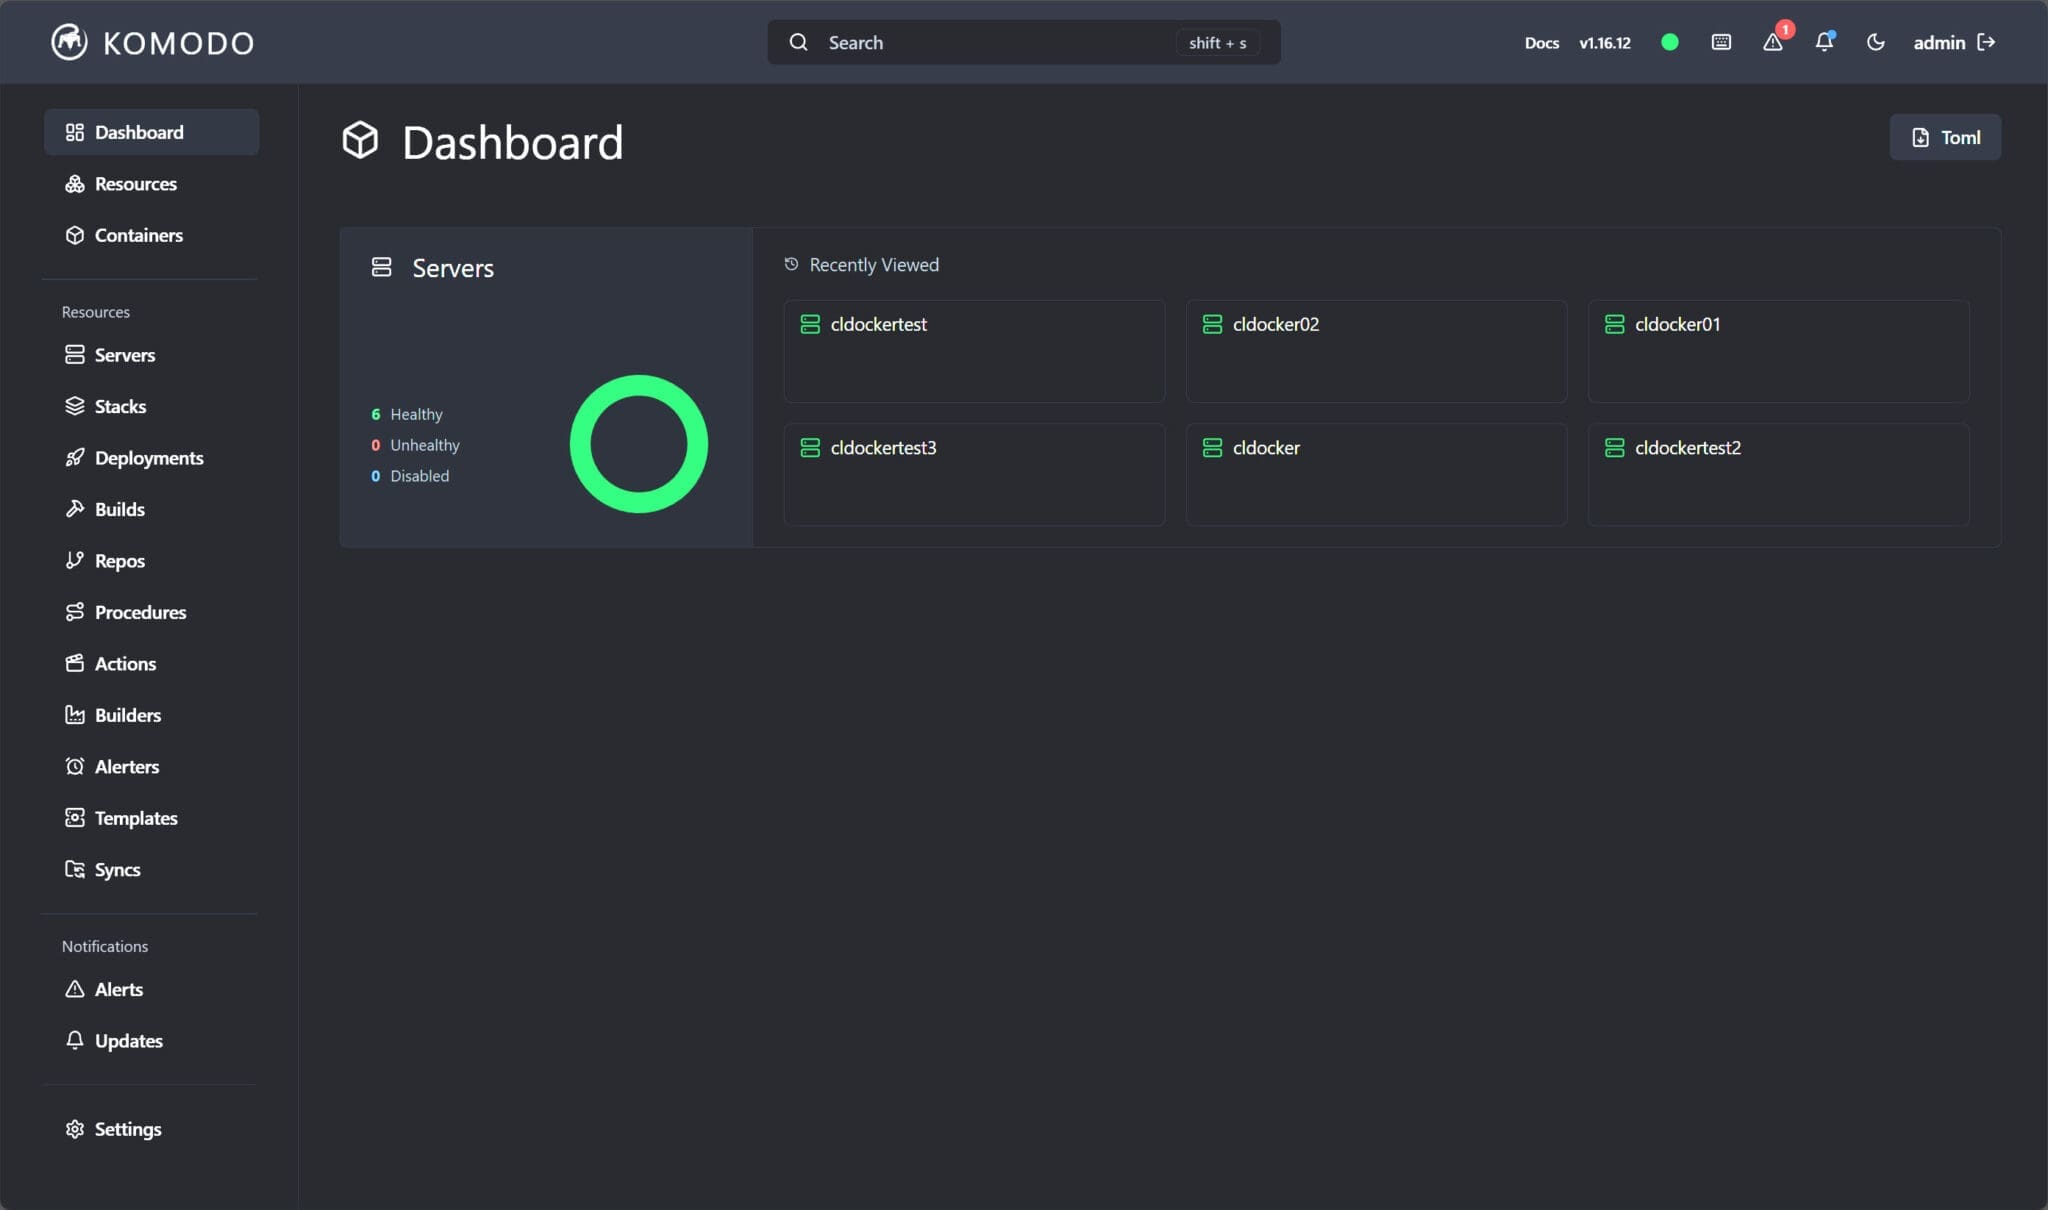
Task: Select the Dashboard entry in the sidebar
Action: [138, 131]
